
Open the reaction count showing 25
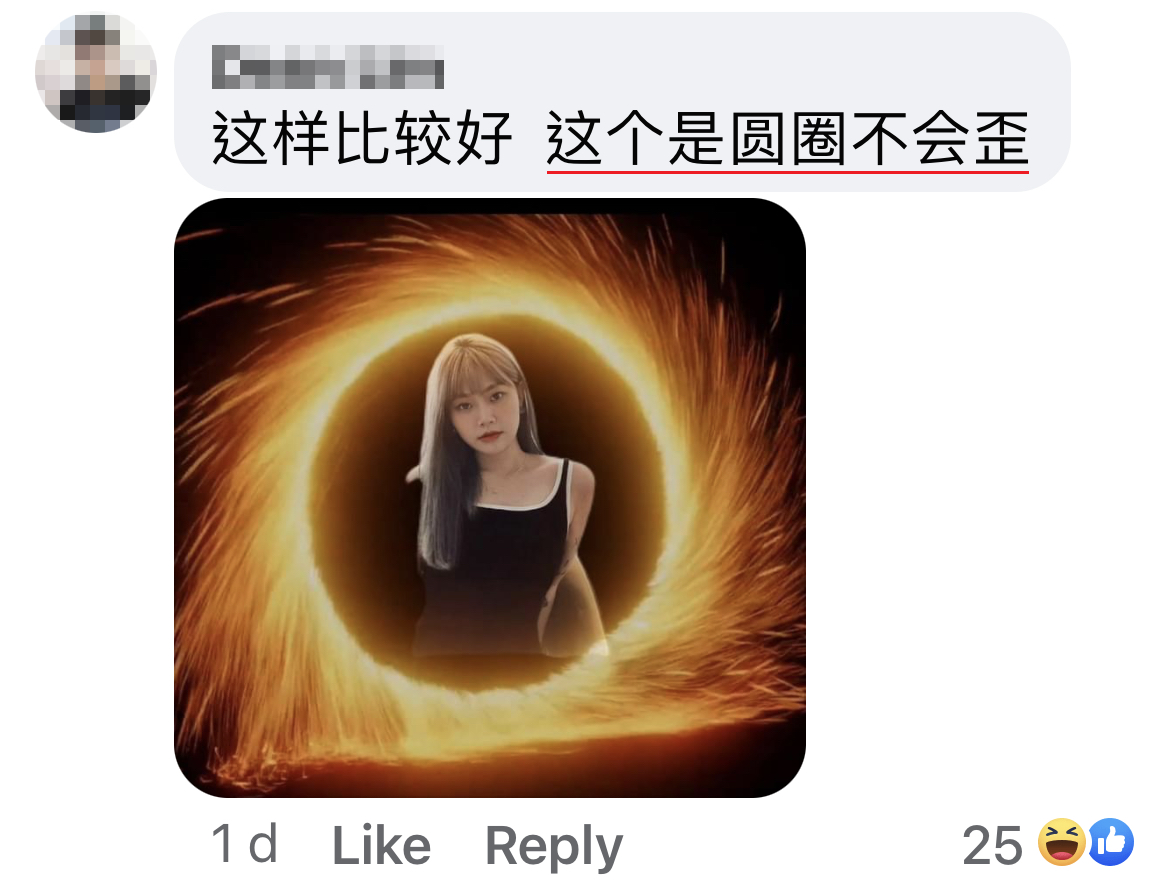point(992,846)
